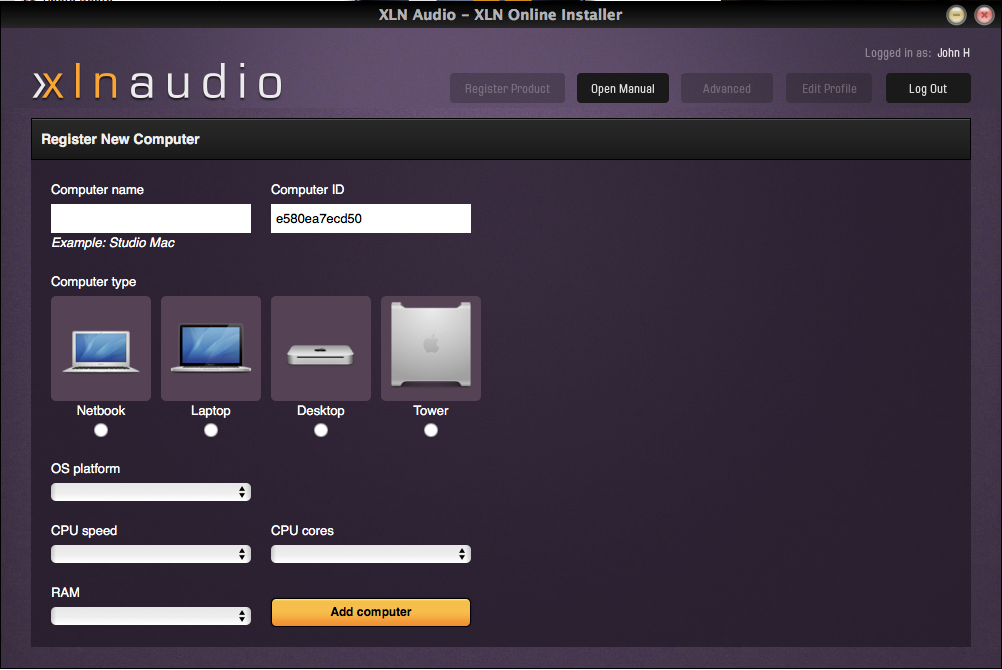Open the manual with Open Manual
The width and height of the screenshot is (1002, 670).
tap(623, 88)
